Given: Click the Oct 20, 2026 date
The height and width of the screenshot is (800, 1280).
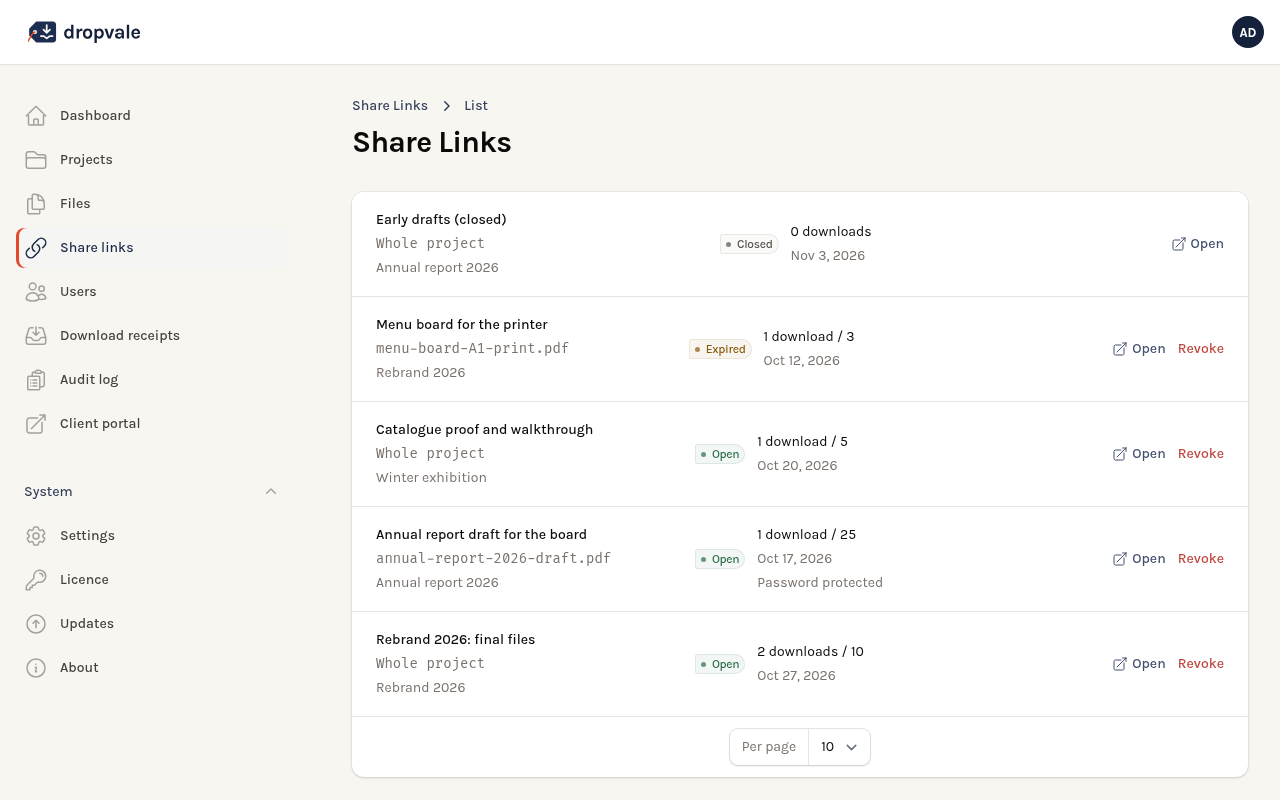Looking at the screenshot, I should [797, 466].
